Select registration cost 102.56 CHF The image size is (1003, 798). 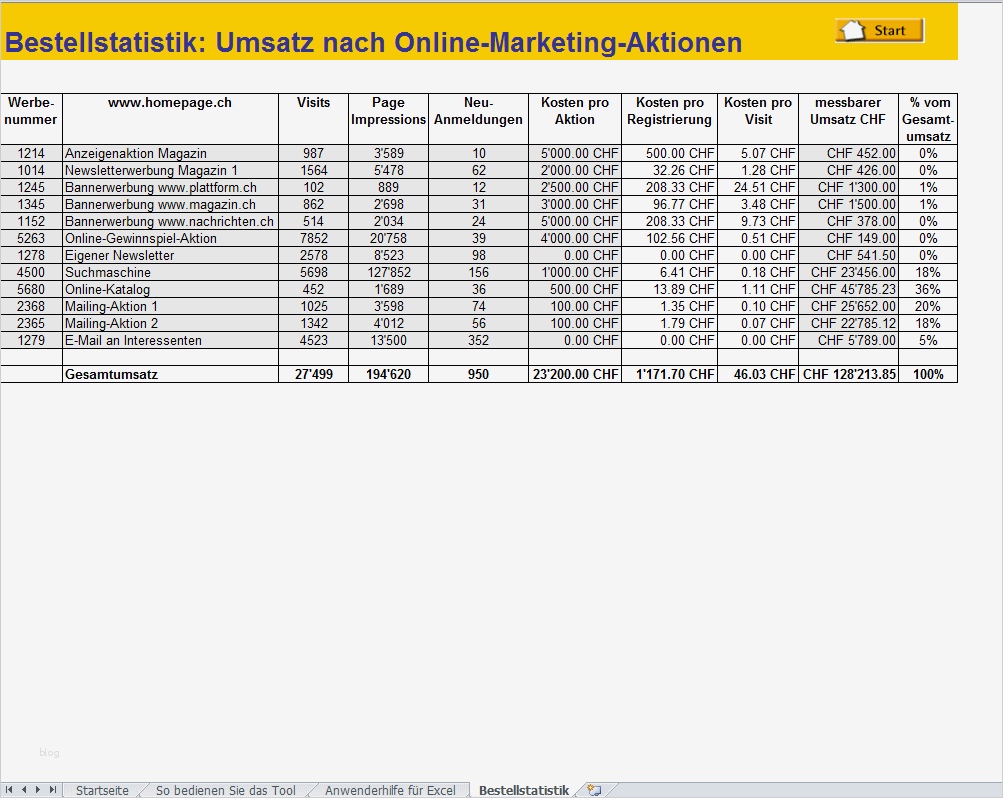point(669,238)
